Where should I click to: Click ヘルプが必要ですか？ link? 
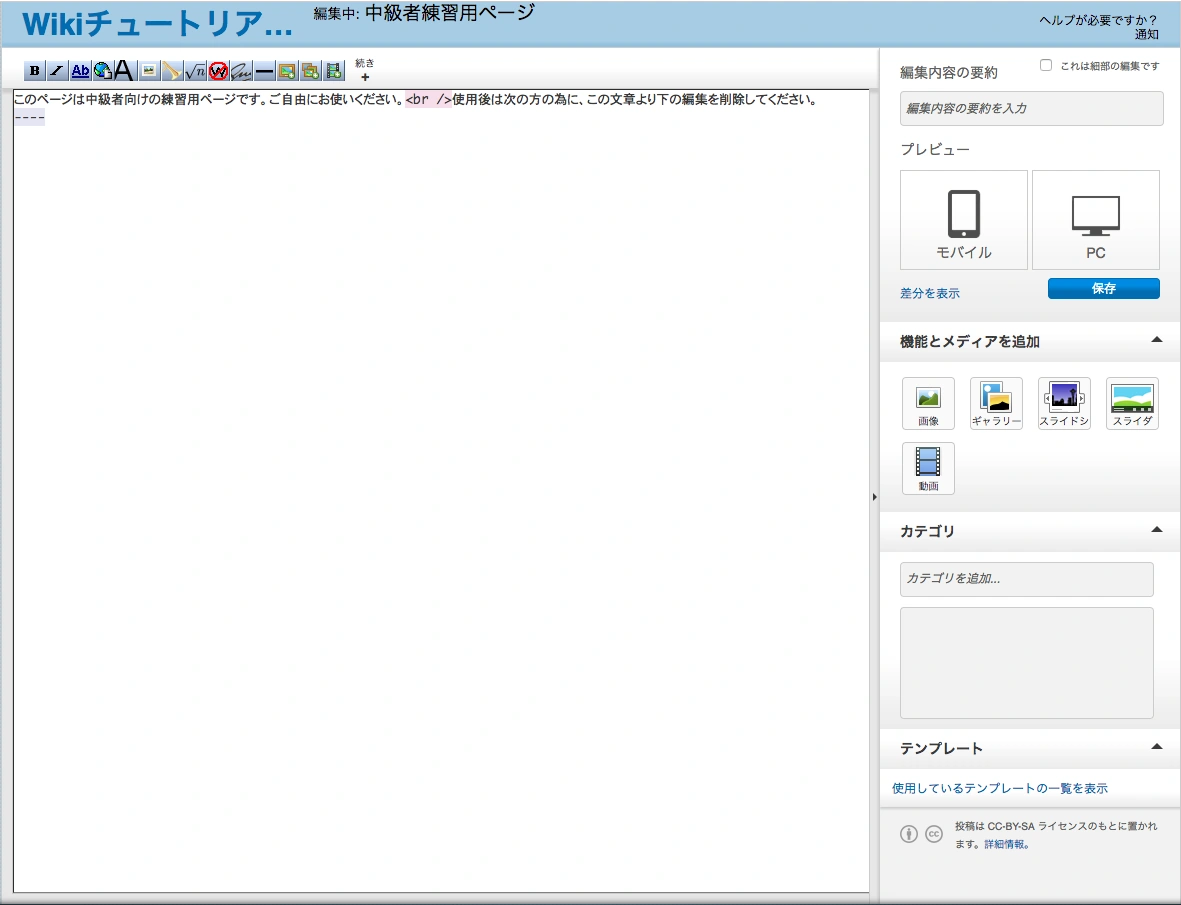1098,20
